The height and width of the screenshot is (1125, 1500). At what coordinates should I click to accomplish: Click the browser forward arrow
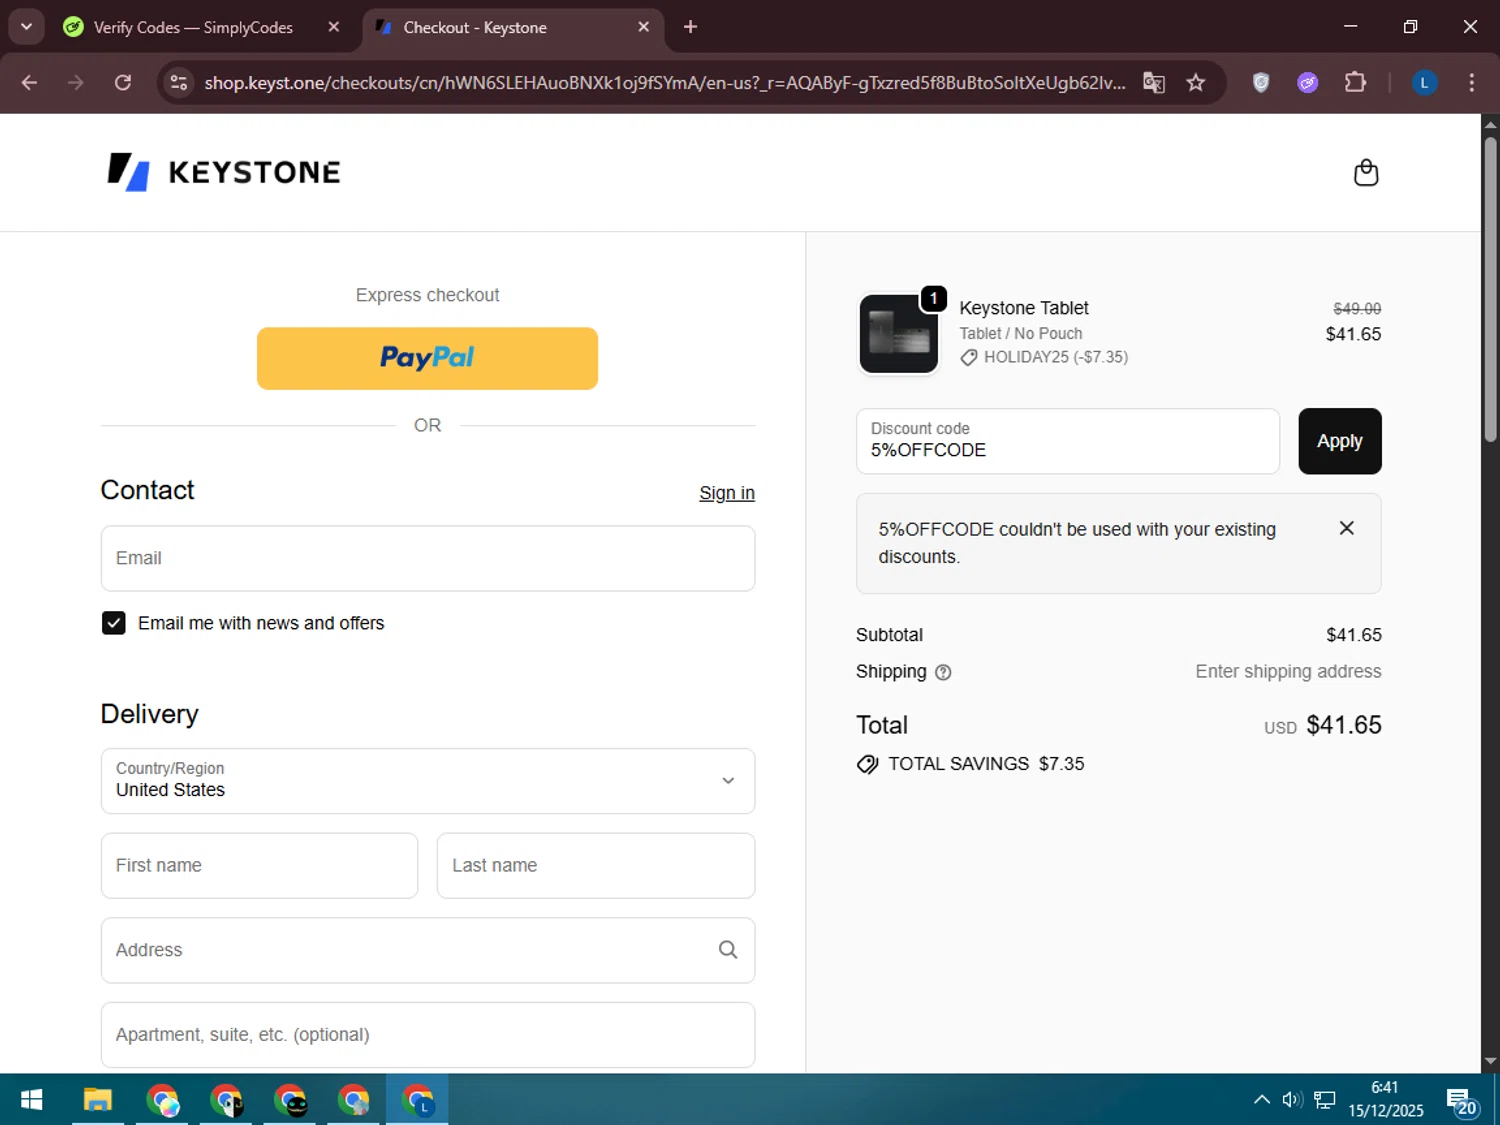[x=76, y=83]
